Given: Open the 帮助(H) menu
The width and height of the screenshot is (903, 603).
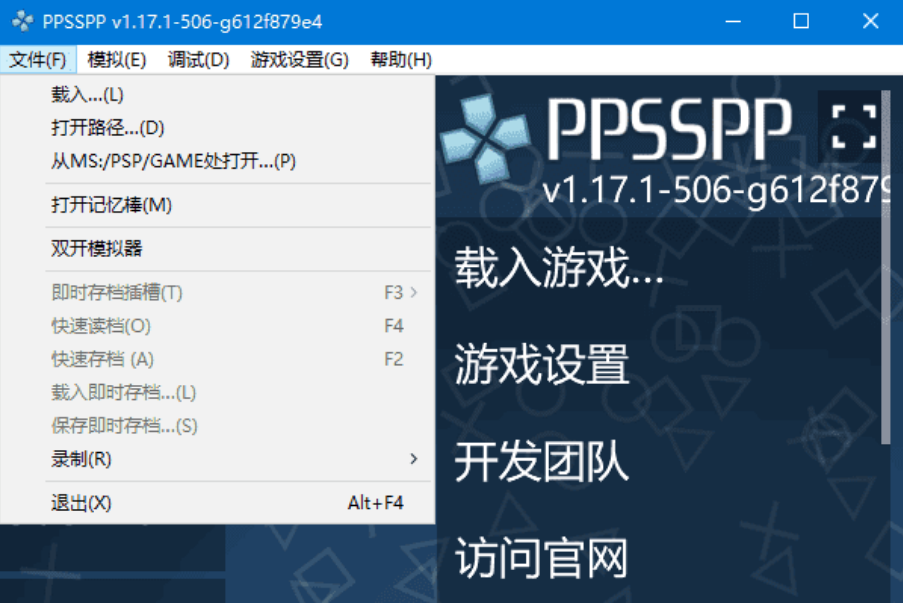Looking at the screenshot, I should (400, 59).
